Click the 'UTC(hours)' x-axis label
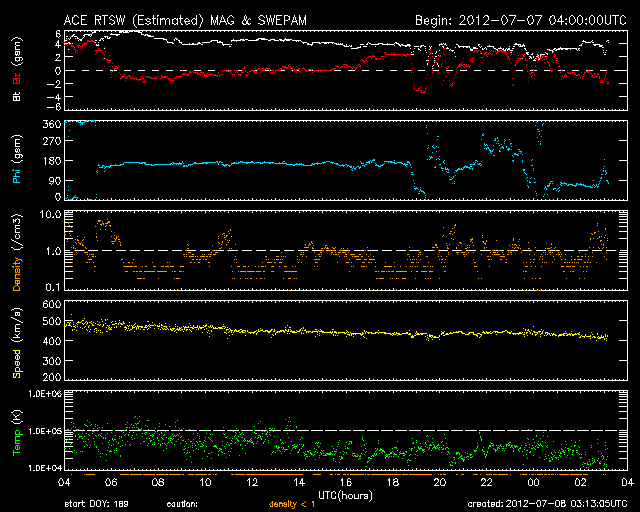Viewport: 640px width, 512px height. tap(345, 496)
